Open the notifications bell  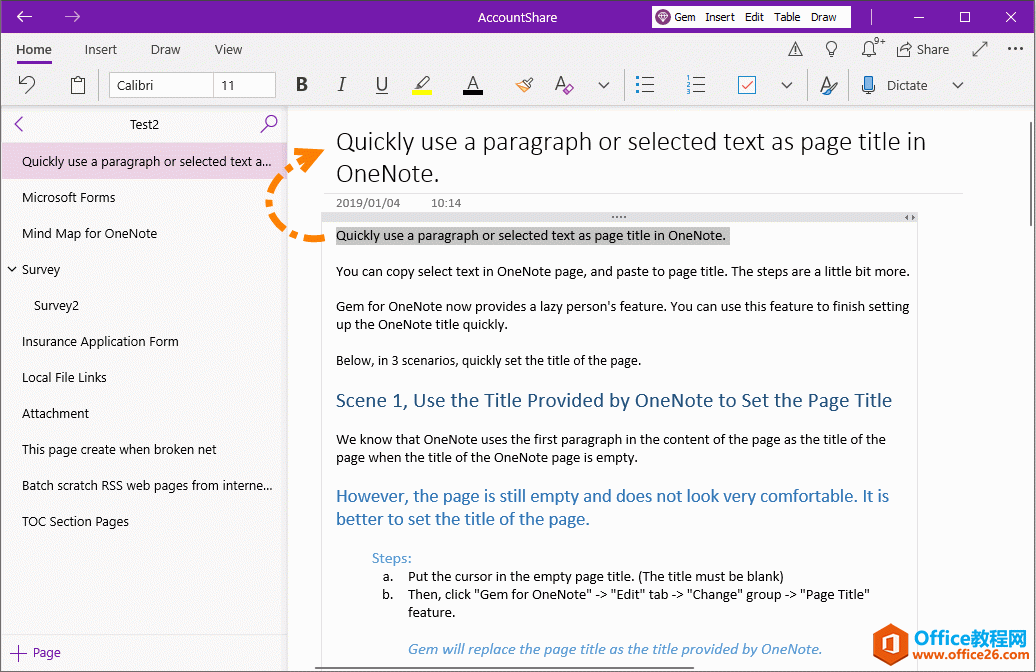[x=869, y=49]
